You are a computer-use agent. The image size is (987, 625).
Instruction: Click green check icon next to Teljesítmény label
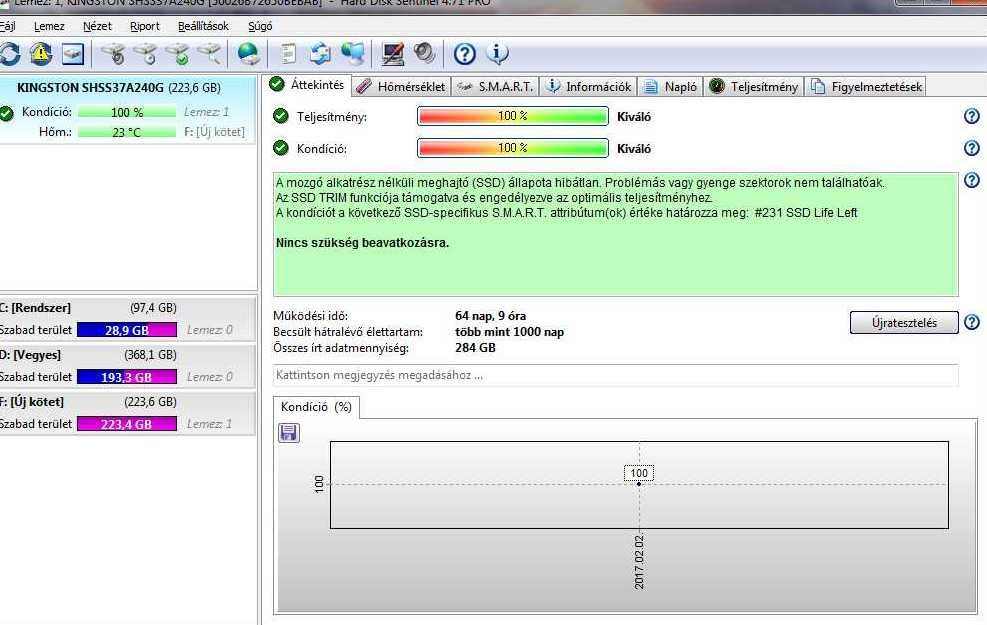pos(281,116)
